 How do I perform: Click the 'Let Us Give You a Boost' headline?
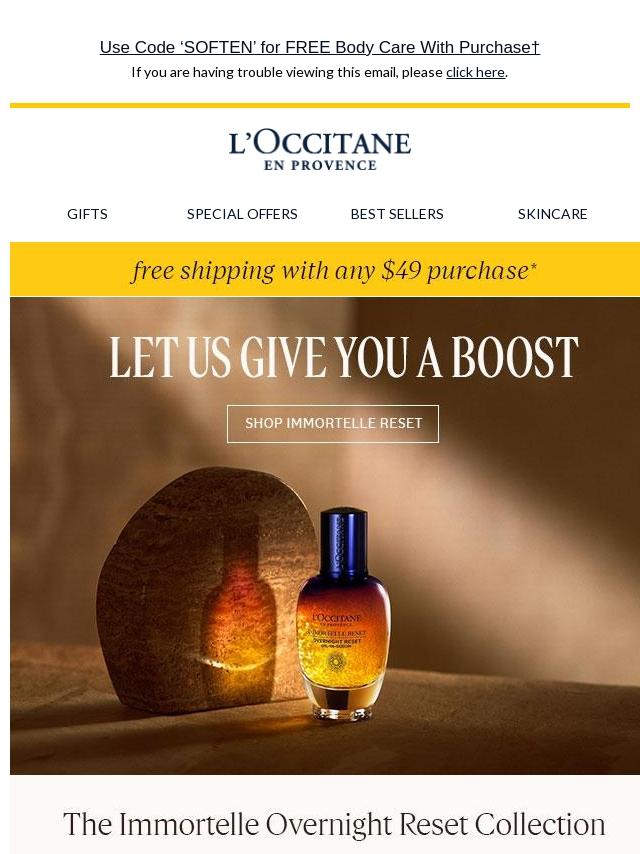click(x=343, y=357)
